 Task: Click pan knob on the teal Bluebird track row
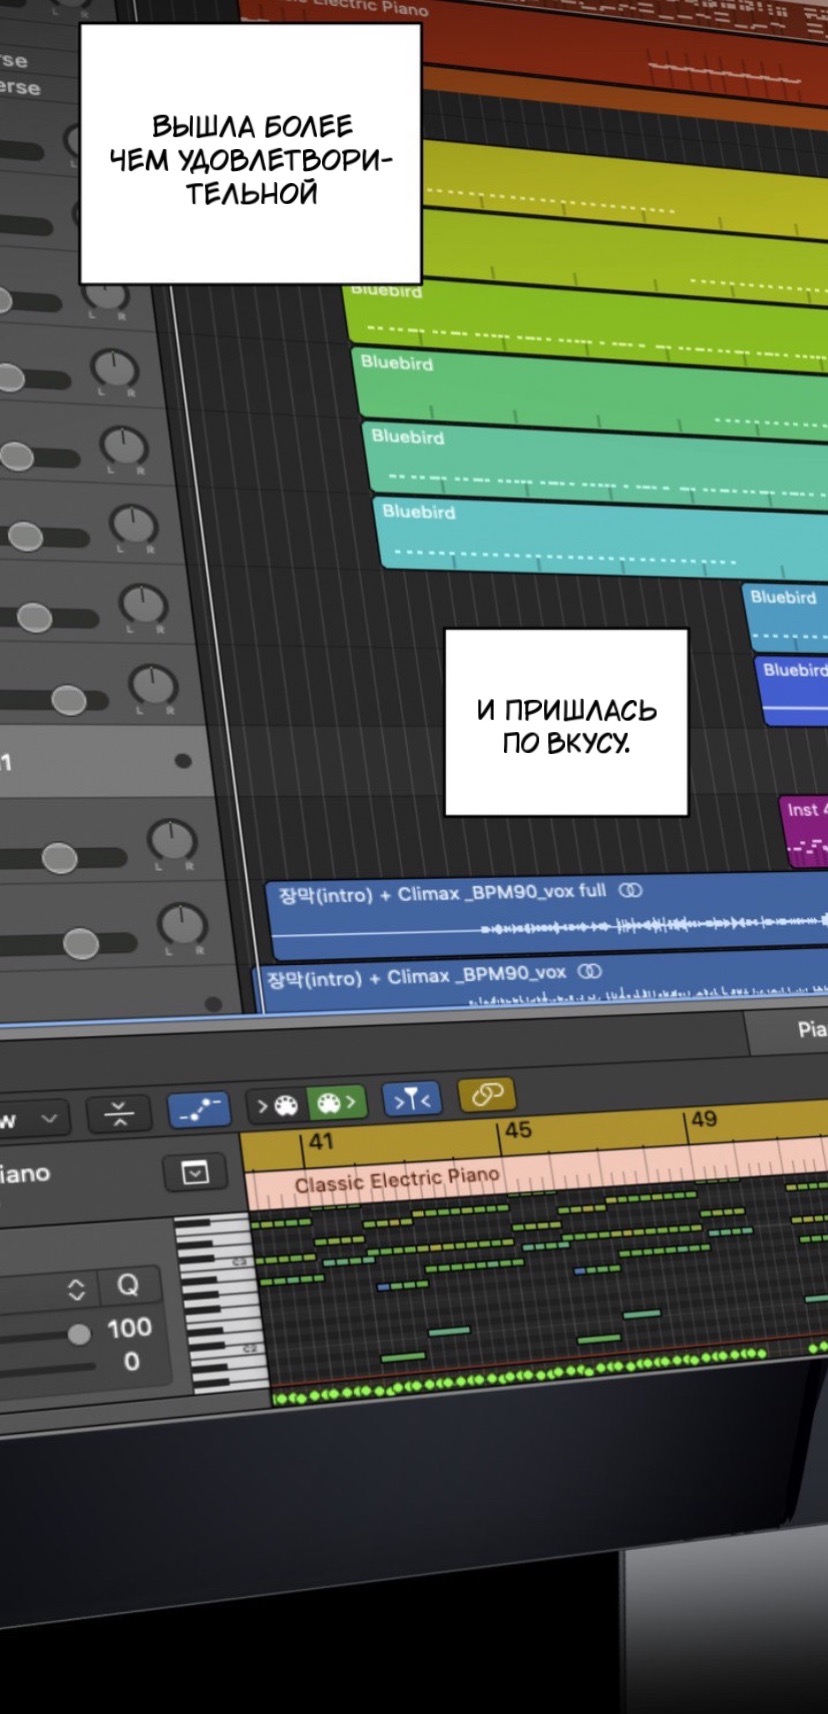(x=123, y=447)
